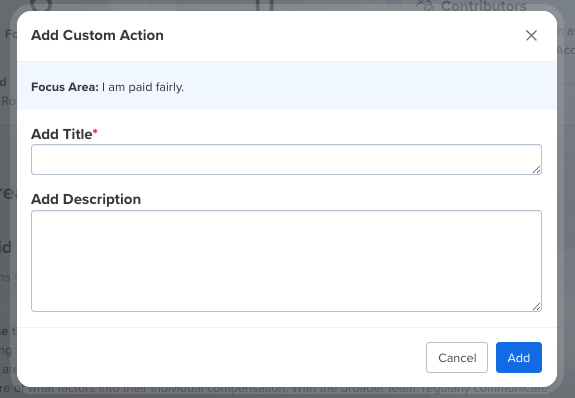Image resolution: width=575 pixels, height=398 pixels.
Task: Click the Add Description label
Action: click(x=86, y=199)
